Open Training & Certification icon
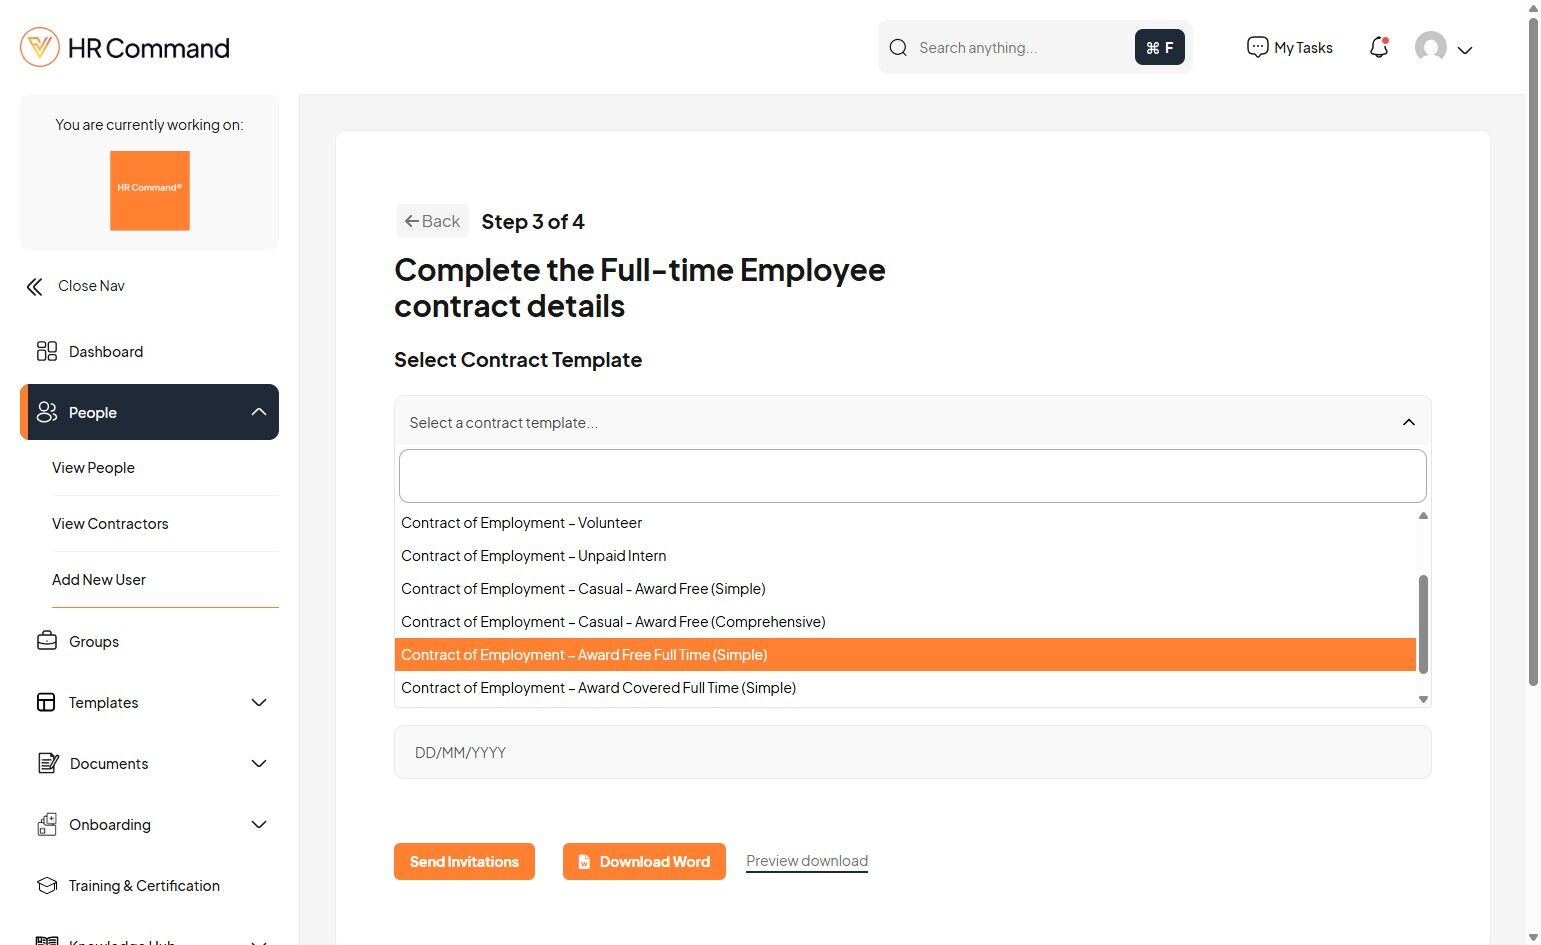This screenshot has height=945, width=1541. [46, 885]
